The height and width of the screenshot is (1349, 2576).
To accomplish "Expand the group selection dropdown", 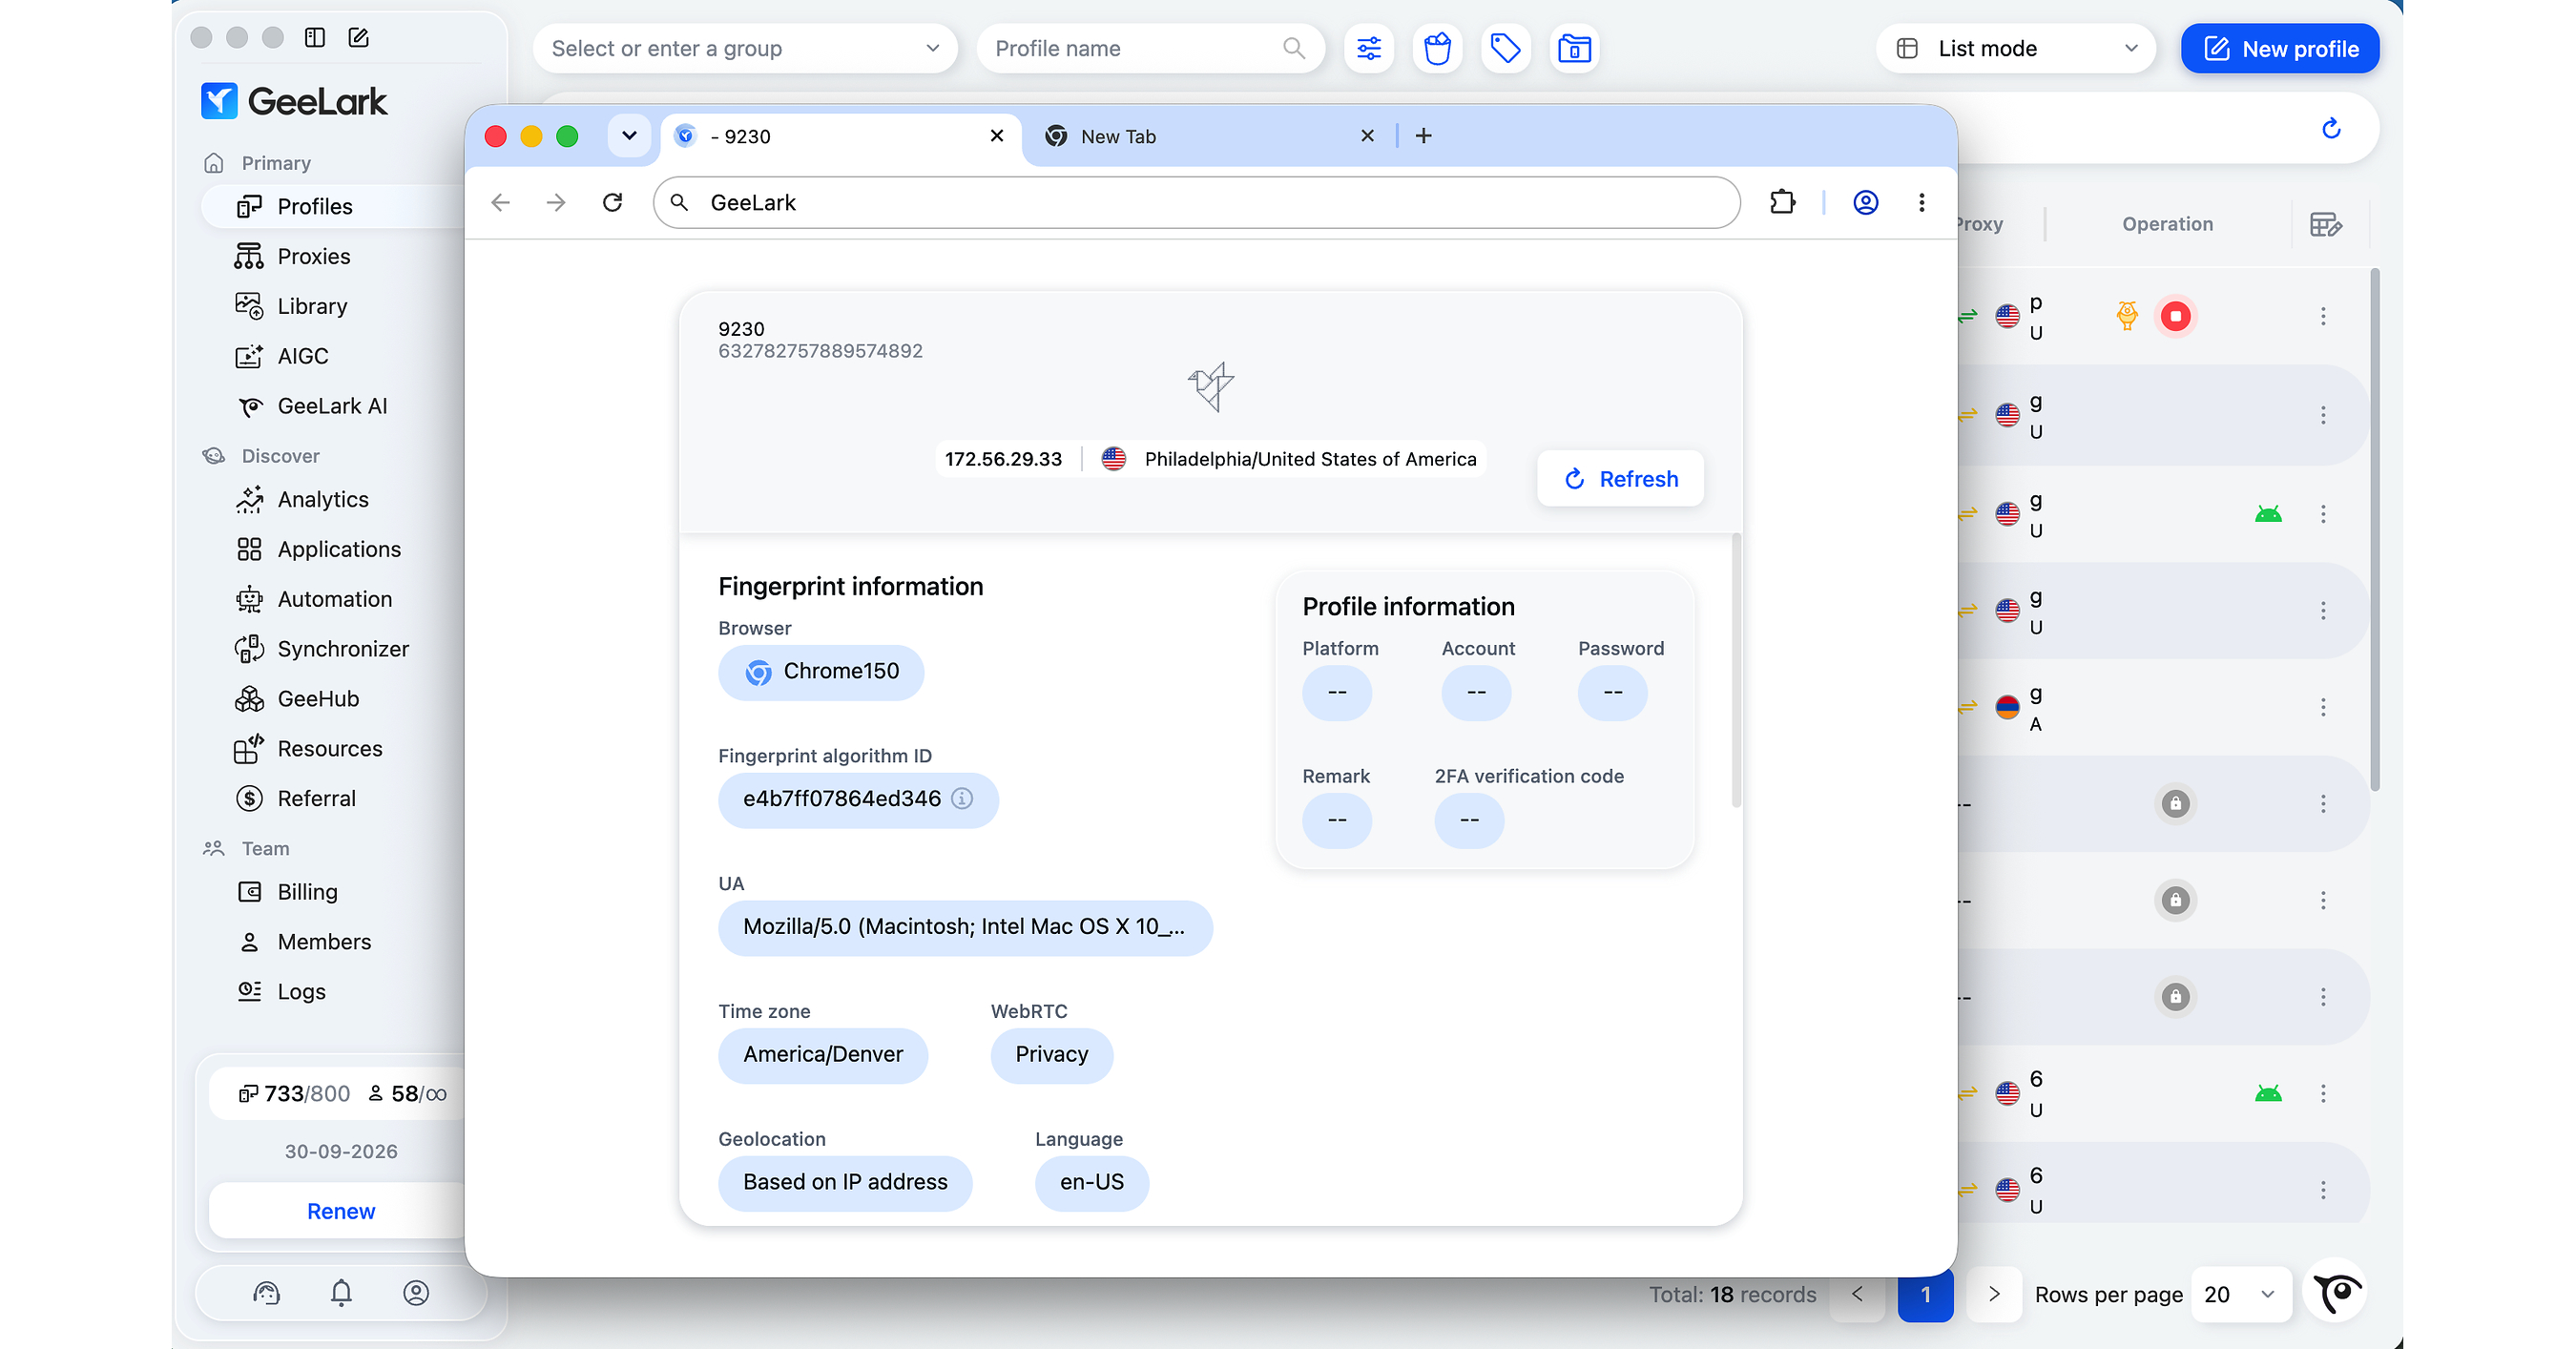I will coord(745,48).
